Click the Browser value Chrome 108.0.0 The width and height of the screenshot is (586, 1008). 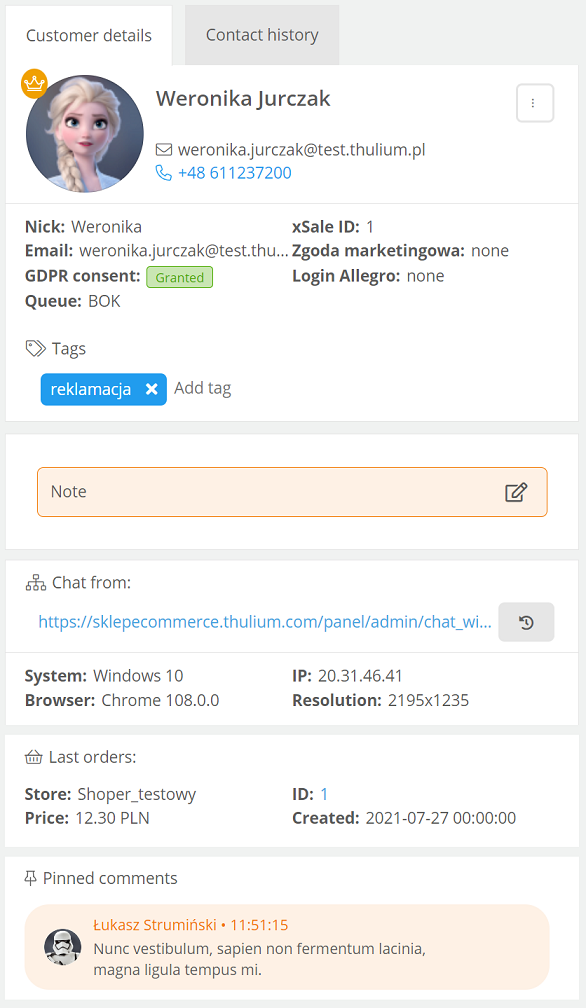point(160,701)
